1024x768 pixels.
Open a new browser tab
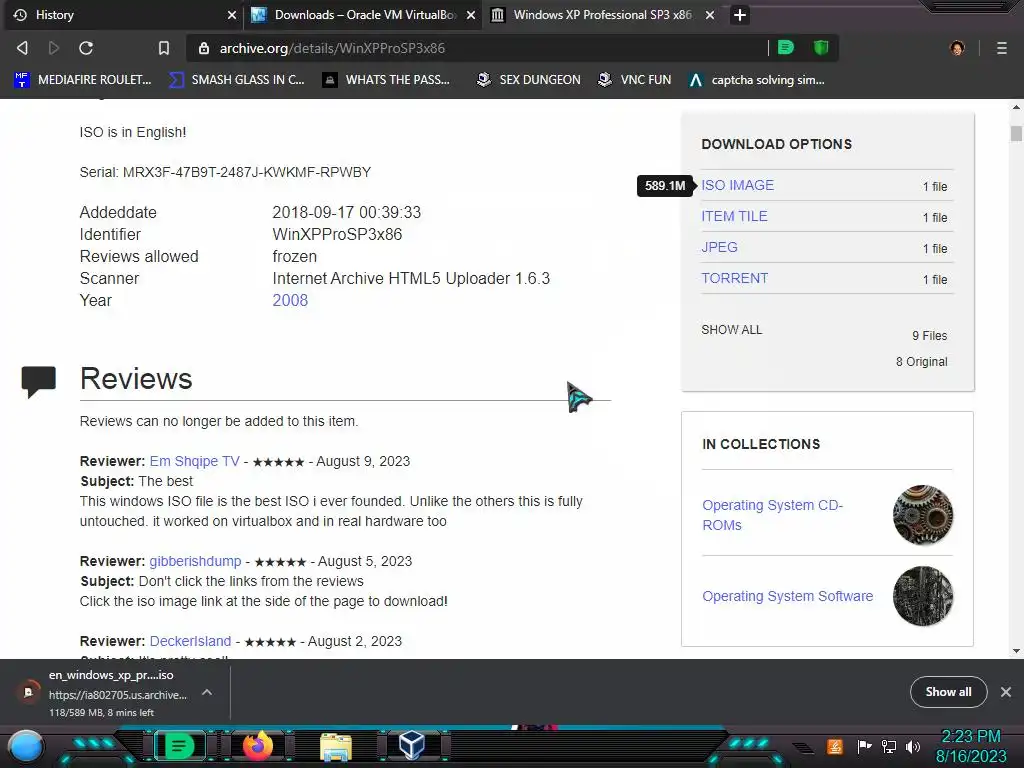coord(740,15)
